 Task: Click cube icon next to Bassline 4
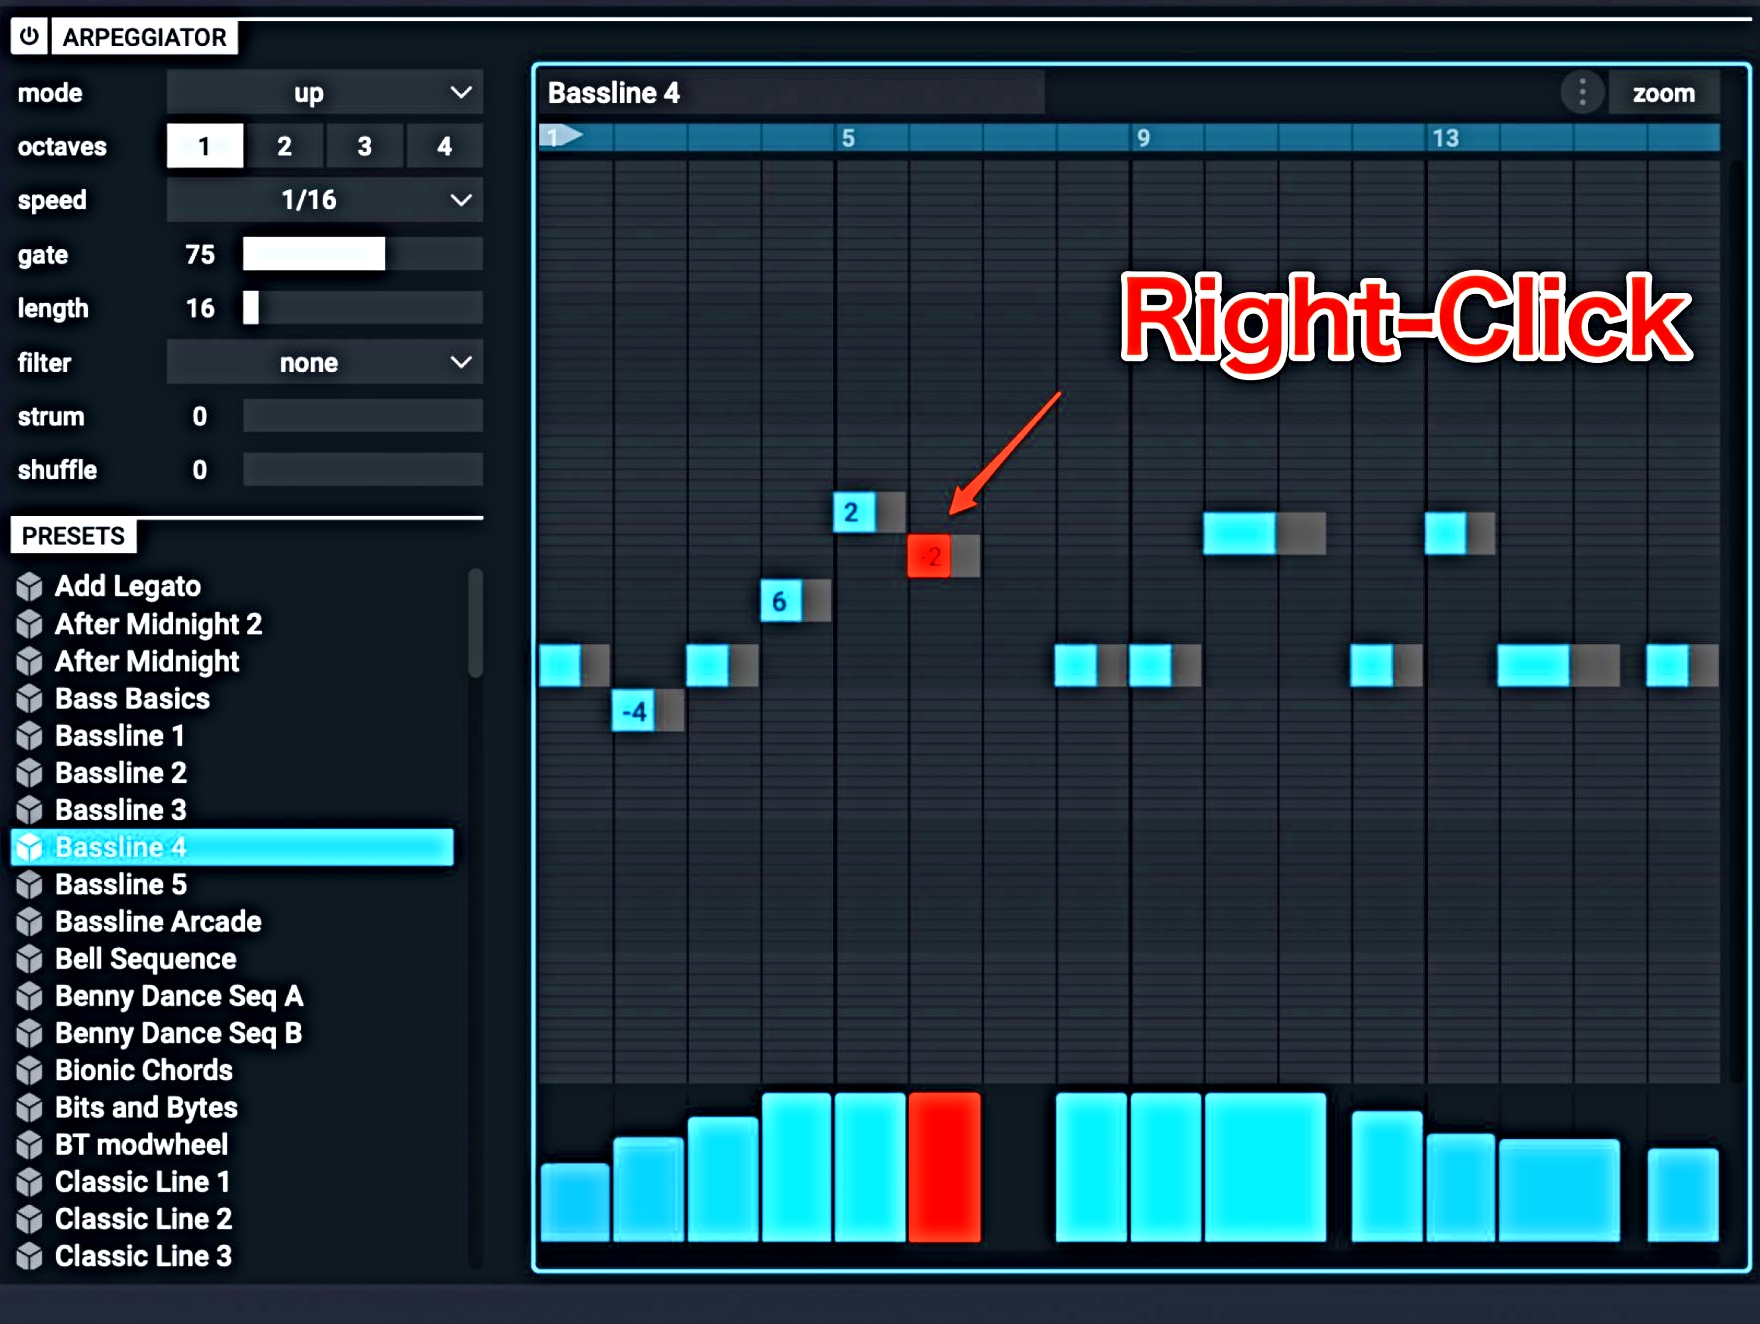(x=29, y=846)
